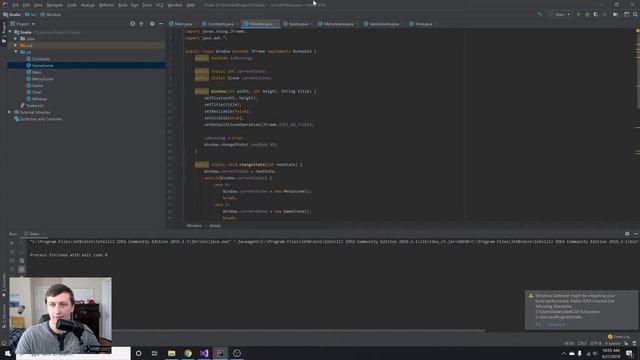Screen dimensions: 640x360
Task: Toggle soft-wrap icon in Run panel toolbar
Action: pyautogui.click(x=22, y=260)
